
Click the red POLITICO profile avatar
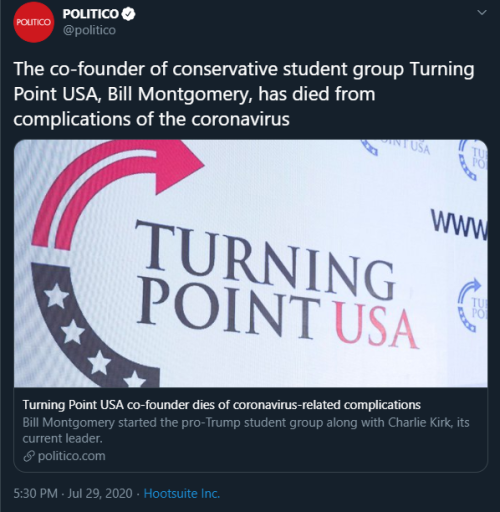(33, 22)
